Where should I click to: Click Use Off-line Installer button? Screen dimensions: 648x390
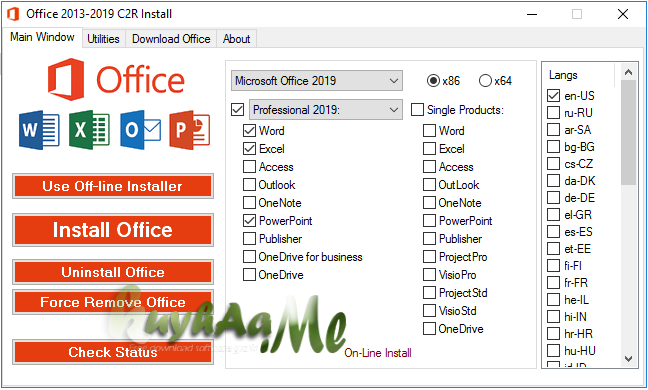(113, 186)
